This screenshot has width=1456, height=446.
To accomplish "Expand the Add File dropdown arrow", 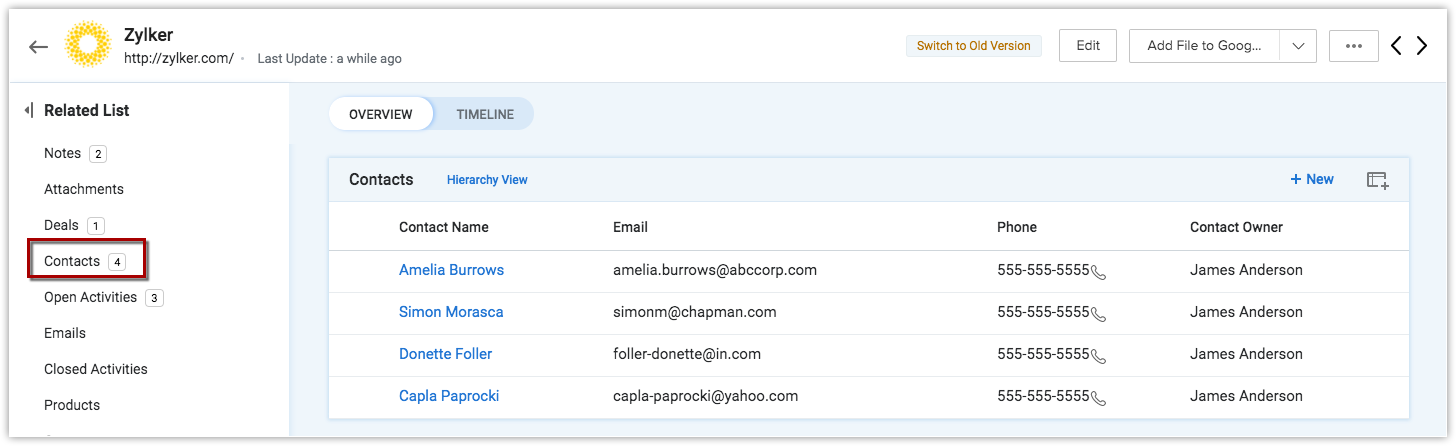I will [x=1297, y=46].
